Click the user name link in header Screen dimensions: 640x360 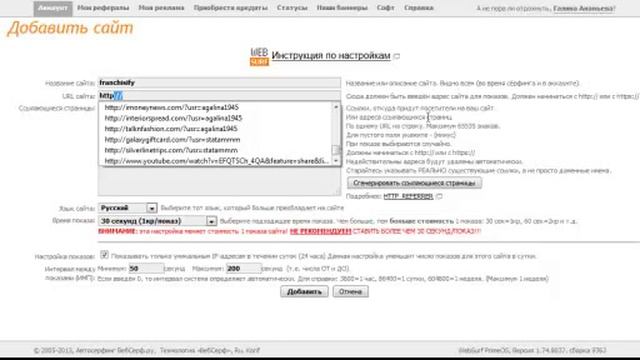584,8
